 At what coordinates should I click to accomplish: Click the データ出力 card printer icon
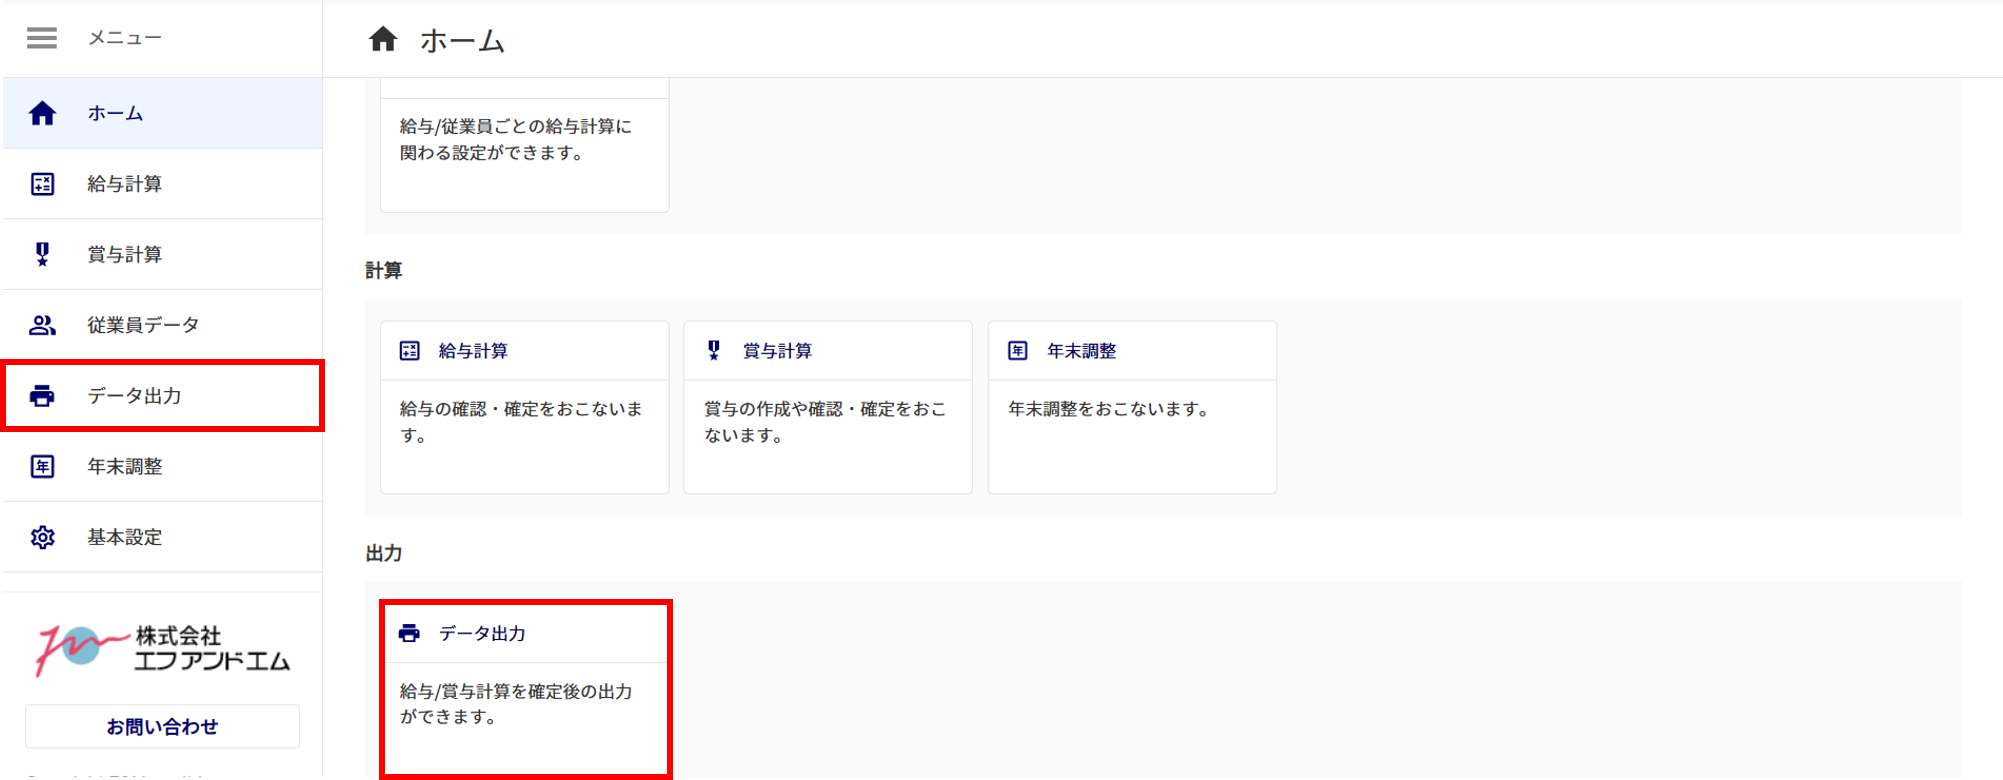pos(409,633)
